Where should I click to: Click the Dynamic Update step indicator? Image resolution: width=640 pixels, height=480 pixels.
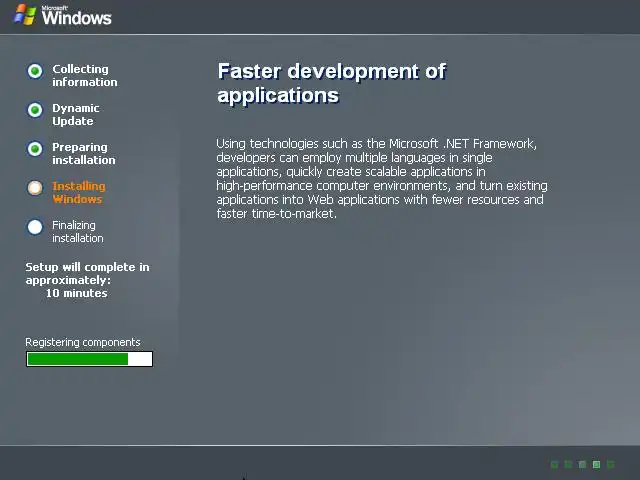pyautogui.click(x=35, y=110)
